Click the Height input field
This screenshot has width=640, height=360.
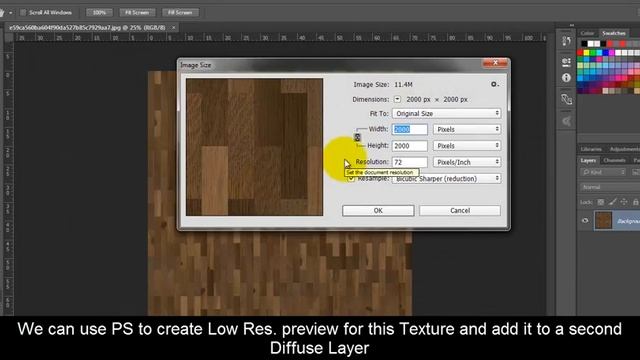(x=410, y=146)
